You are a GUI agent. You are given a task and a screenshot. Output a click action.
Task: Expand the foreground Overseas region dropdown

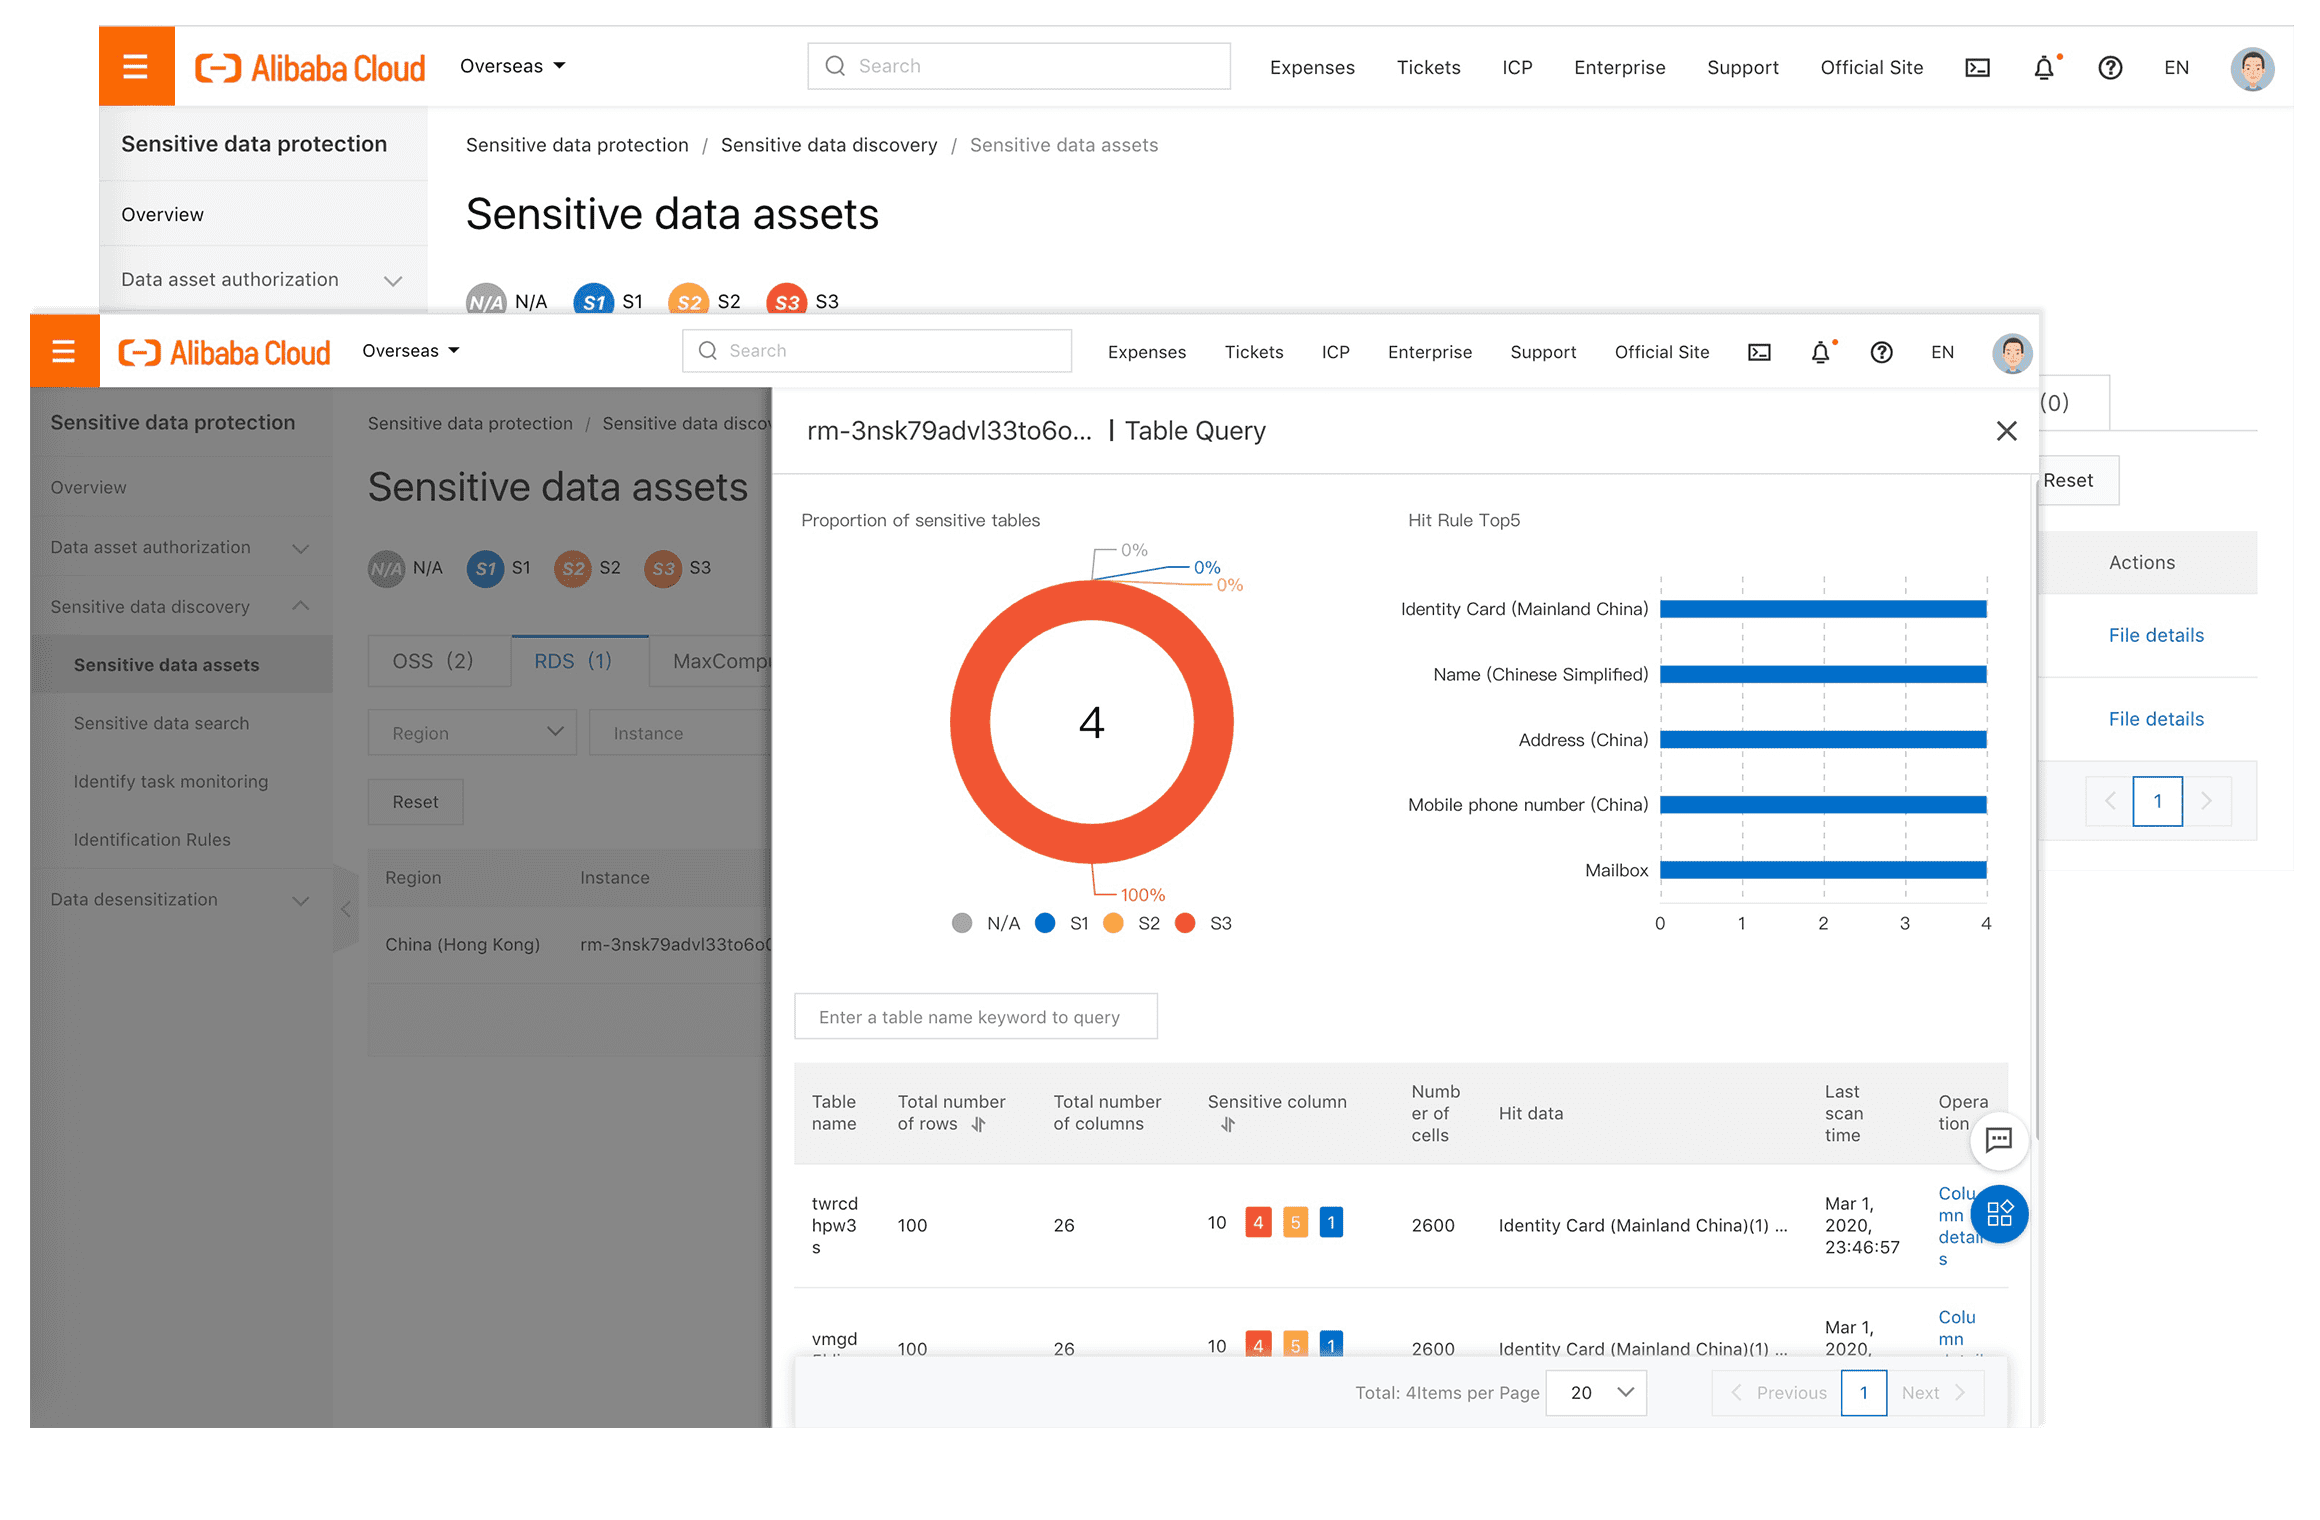point(411,351)
